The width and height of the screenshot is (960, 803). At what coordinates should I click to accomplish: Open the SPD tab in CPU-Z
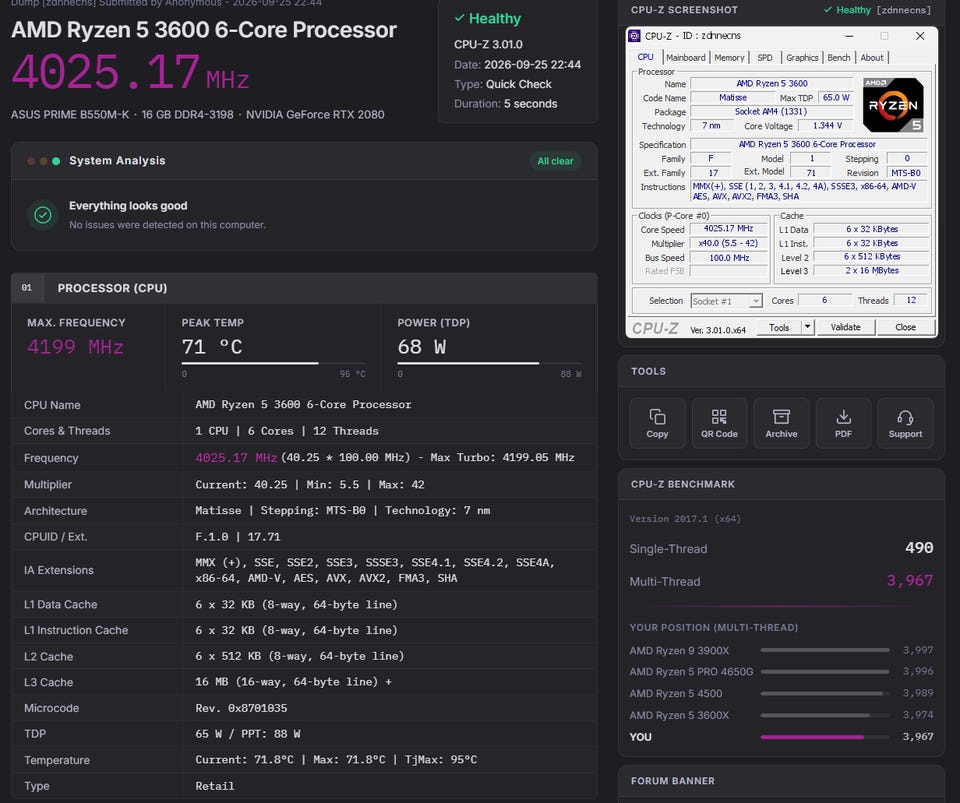(765, 58)
